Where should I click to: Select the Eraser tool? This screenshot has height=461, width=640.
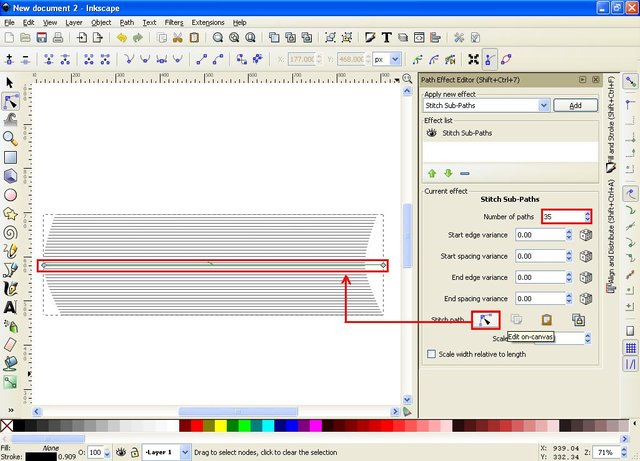click(10, 345)
